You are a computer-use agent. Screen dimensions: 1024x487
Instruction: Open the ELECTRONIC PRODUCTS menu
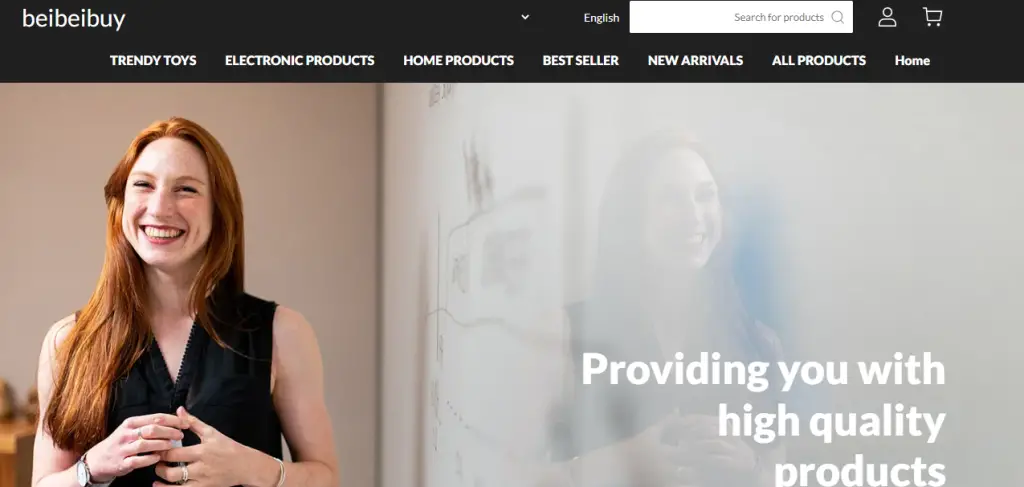[300, 61]
